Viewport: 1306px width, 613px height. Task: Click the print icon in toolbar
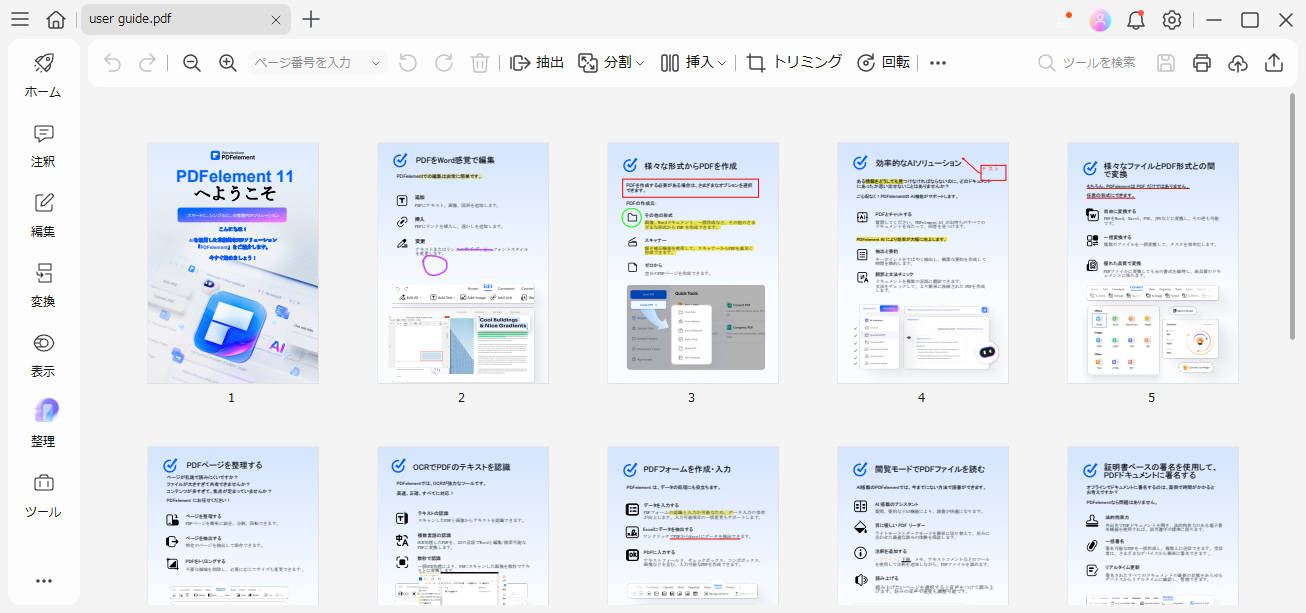1202,63
